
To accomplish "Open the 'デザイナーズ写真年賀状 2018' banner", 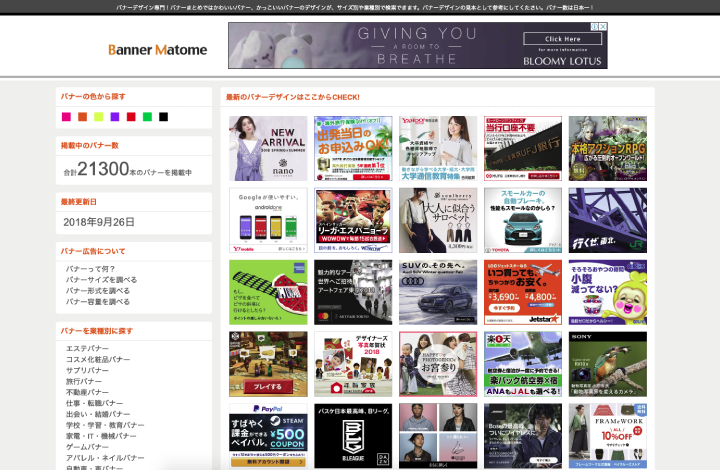I will pos(353,364).
